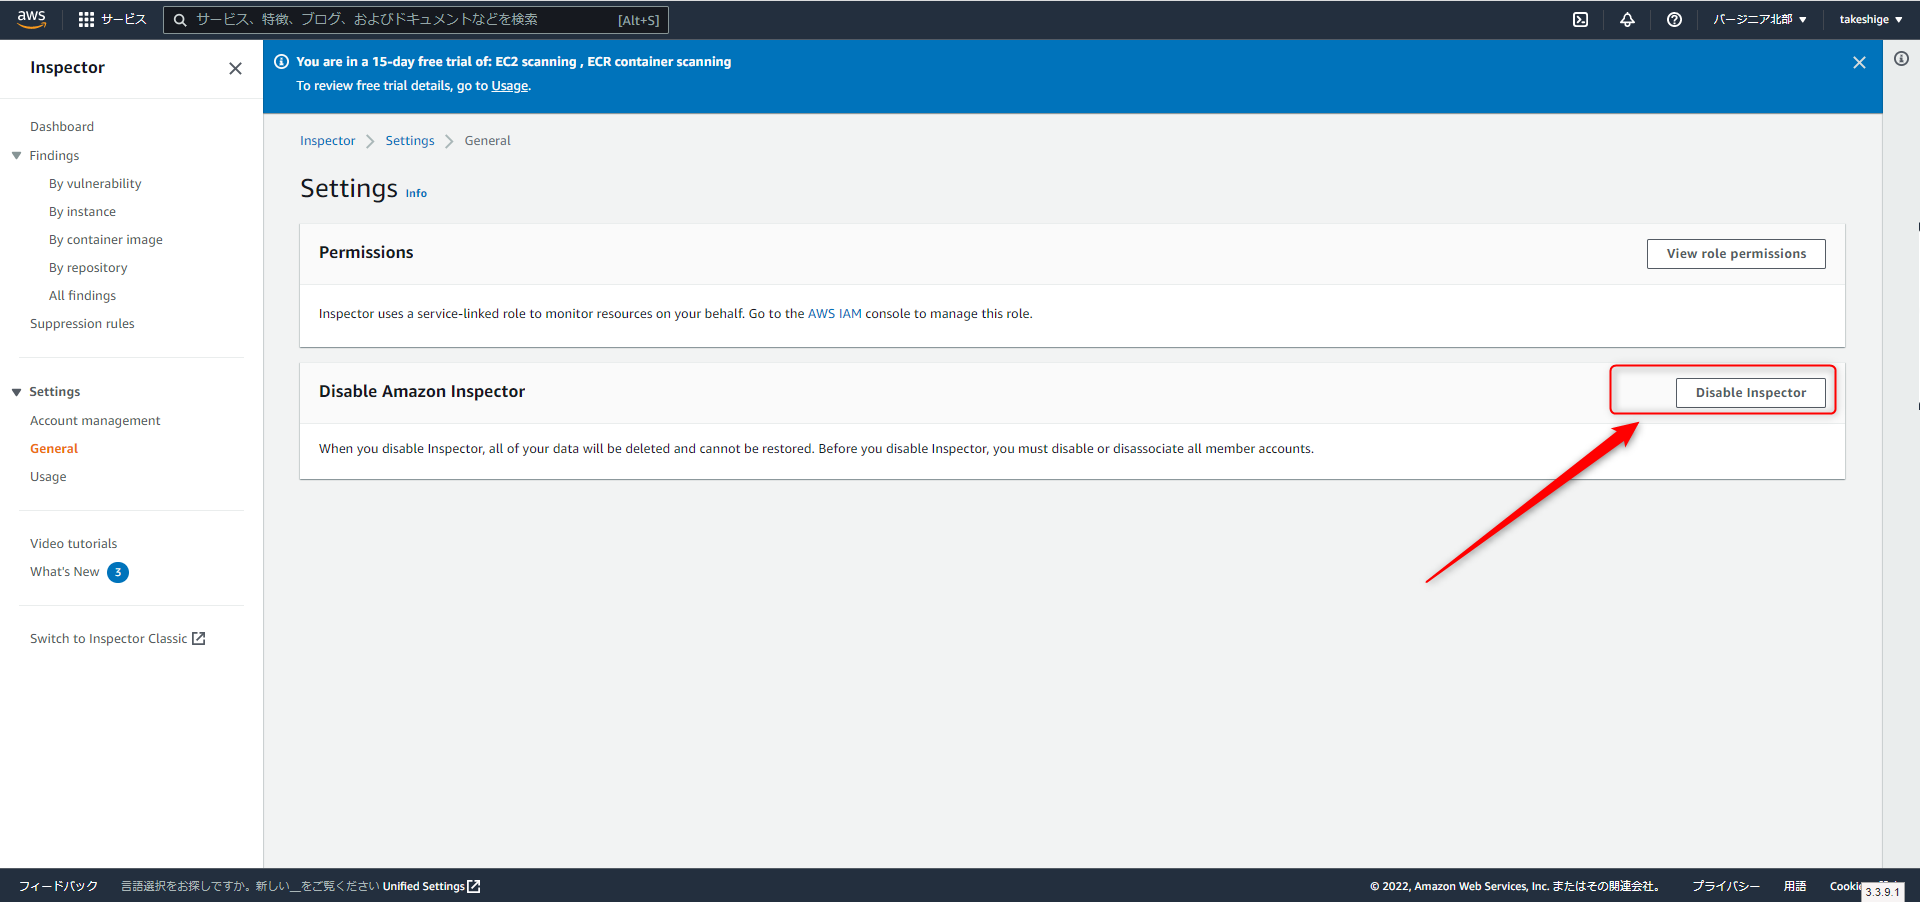1920x902 pixels.
Task: Open the info panel icon at right edge
Action: 1901,59
